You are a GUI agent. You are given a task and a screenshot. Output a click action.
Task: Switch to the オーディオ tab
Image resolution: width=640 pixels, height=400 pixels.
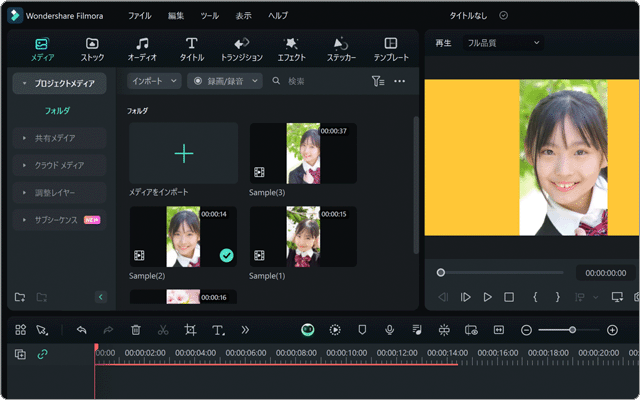point(142,49)
